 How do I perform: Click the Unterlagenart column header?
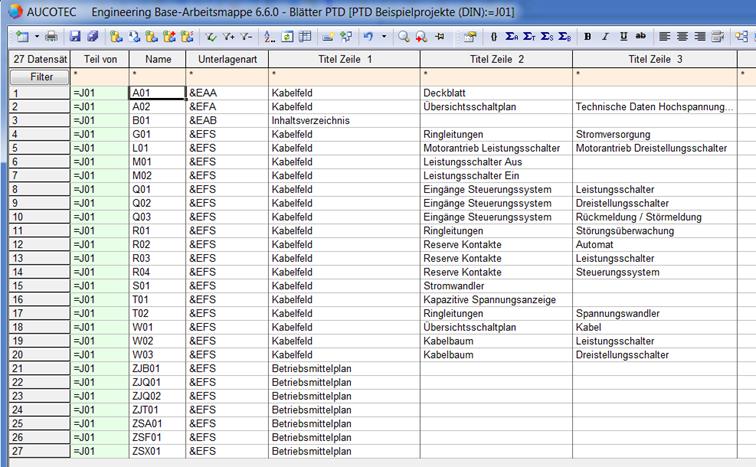point(227,60)
